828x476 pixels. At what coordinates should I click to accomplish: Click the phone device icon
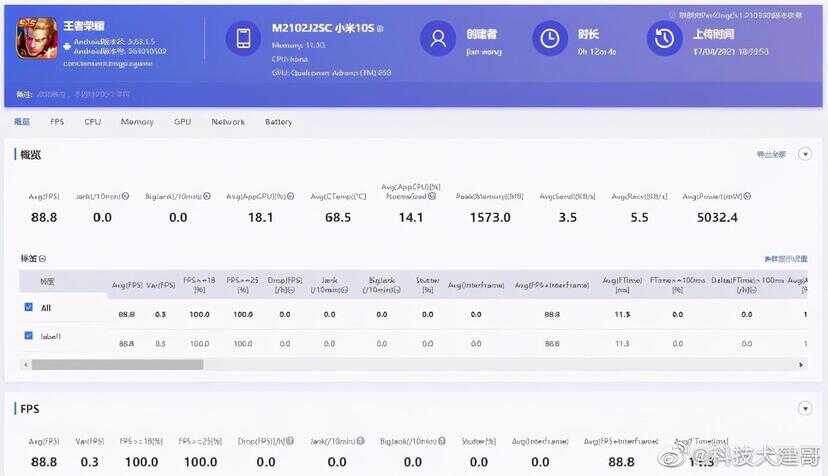243,38
